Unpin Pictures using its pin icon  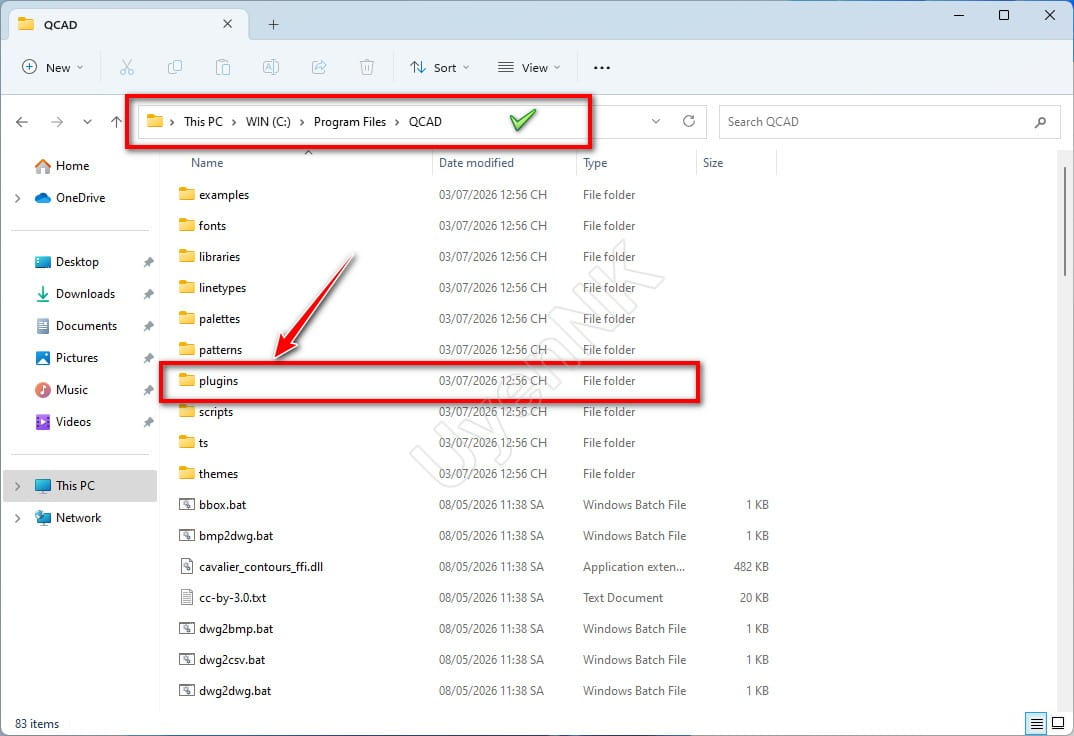(x=148, y=358)
